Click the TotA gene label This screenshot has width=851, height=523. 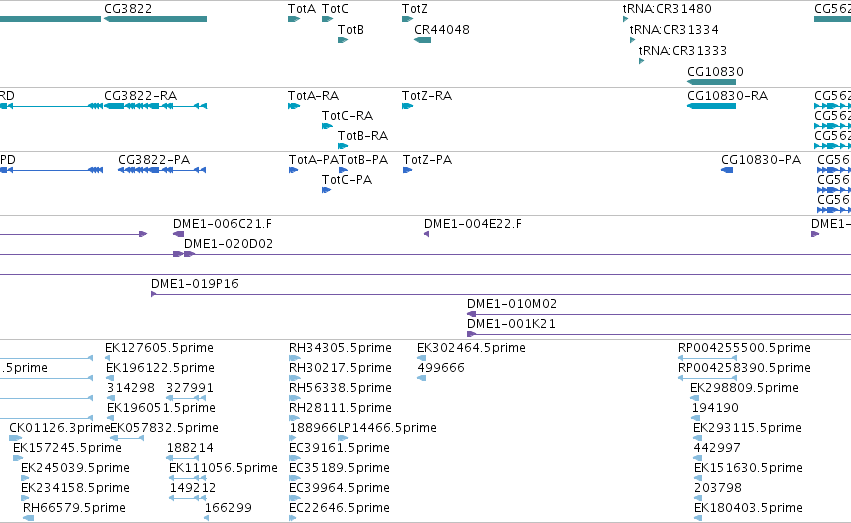(302, 9)
